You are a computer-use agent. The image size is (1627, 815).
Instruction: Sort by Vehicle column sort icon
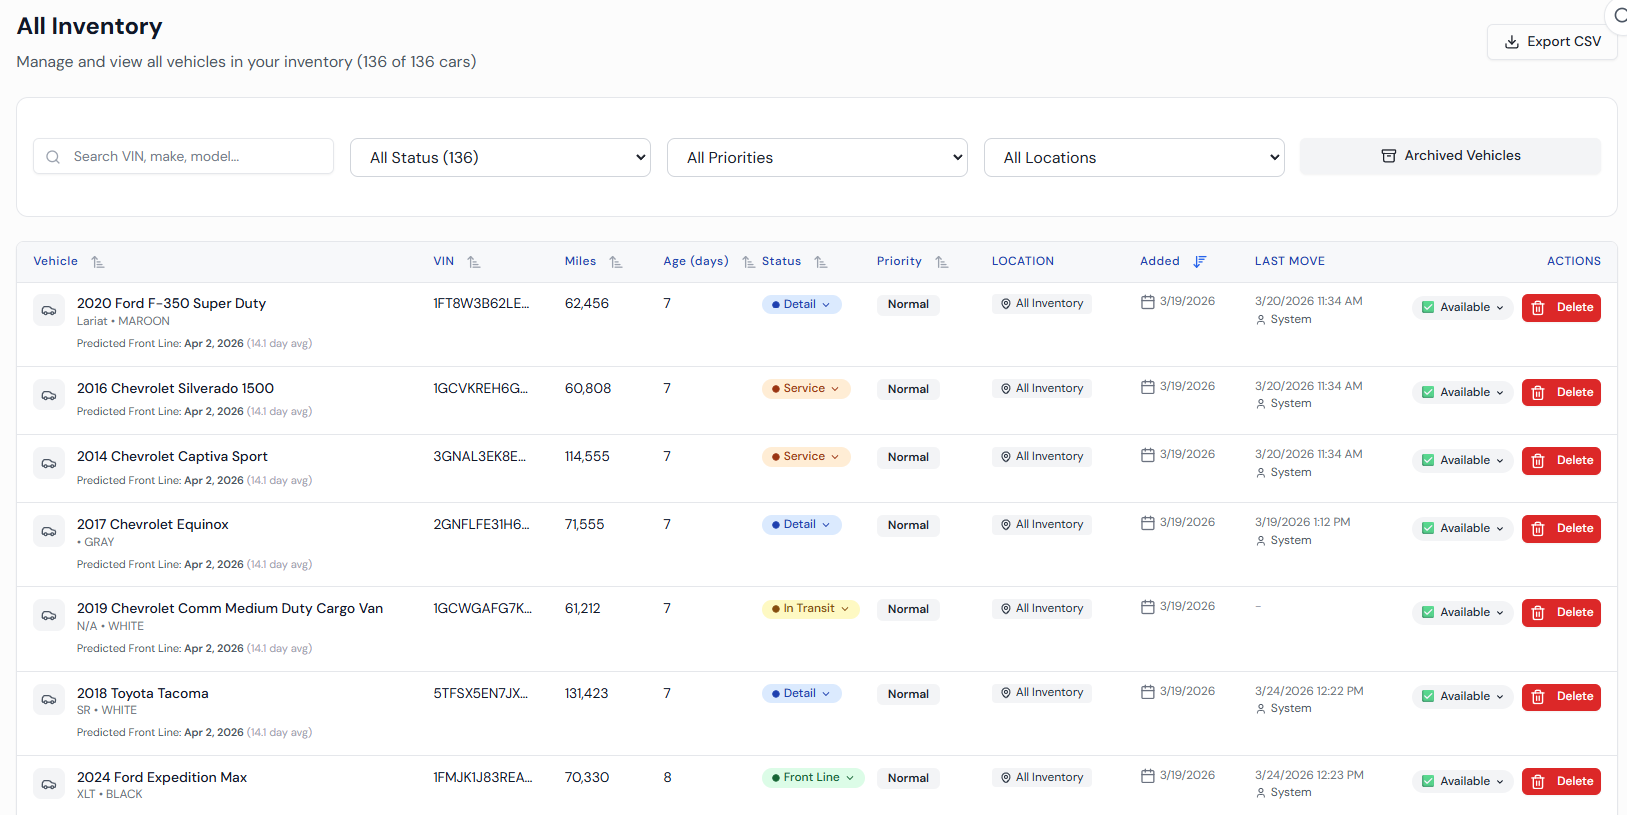pyautogui.click(x=98, y=262)
